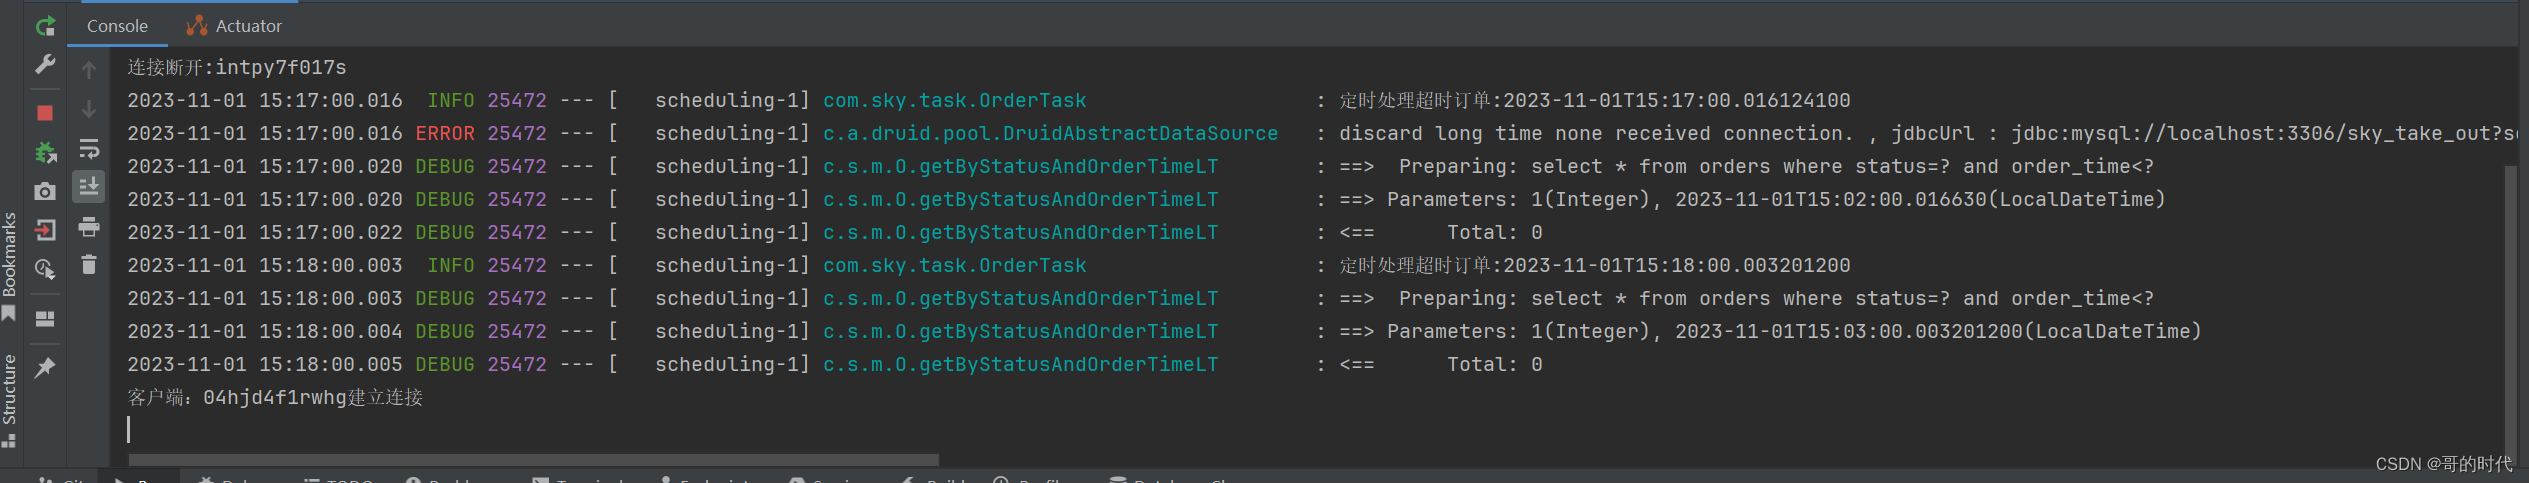Open the Bookmarks tool window
This screenshot has height=483, width=2529.
coord(10,262)
